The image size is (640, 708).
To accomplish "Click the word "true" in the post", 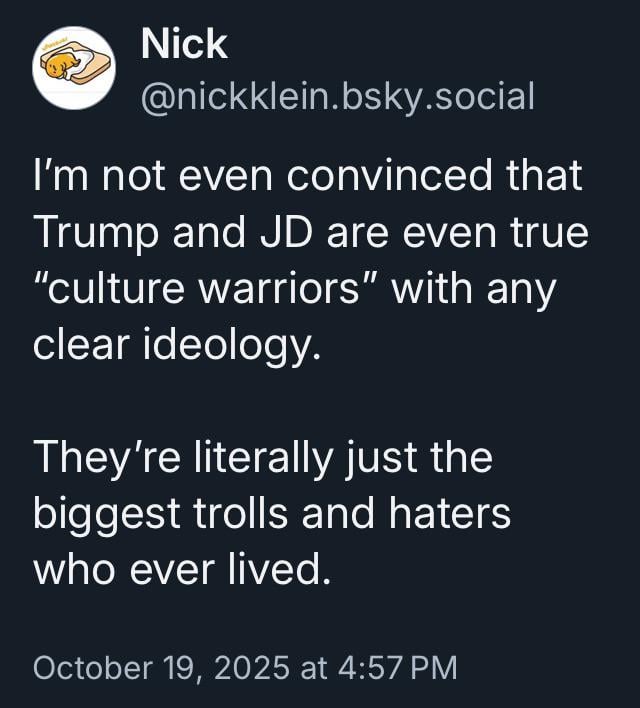I will click(551, 232).
